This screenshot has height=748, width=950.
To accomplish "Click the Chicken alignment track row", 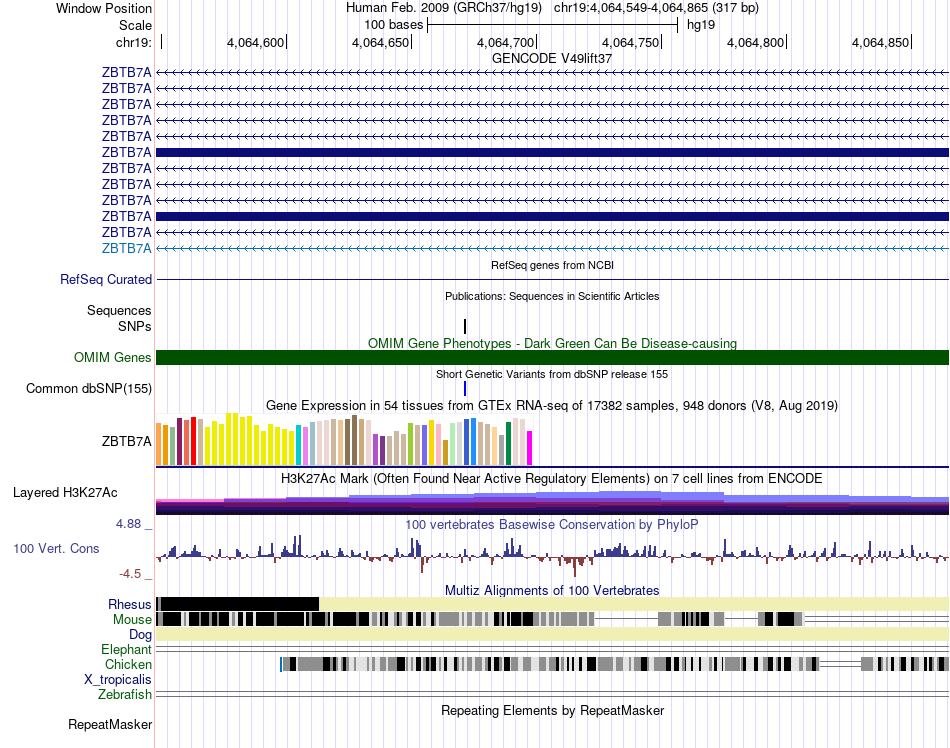I will [x=614, y=664].
